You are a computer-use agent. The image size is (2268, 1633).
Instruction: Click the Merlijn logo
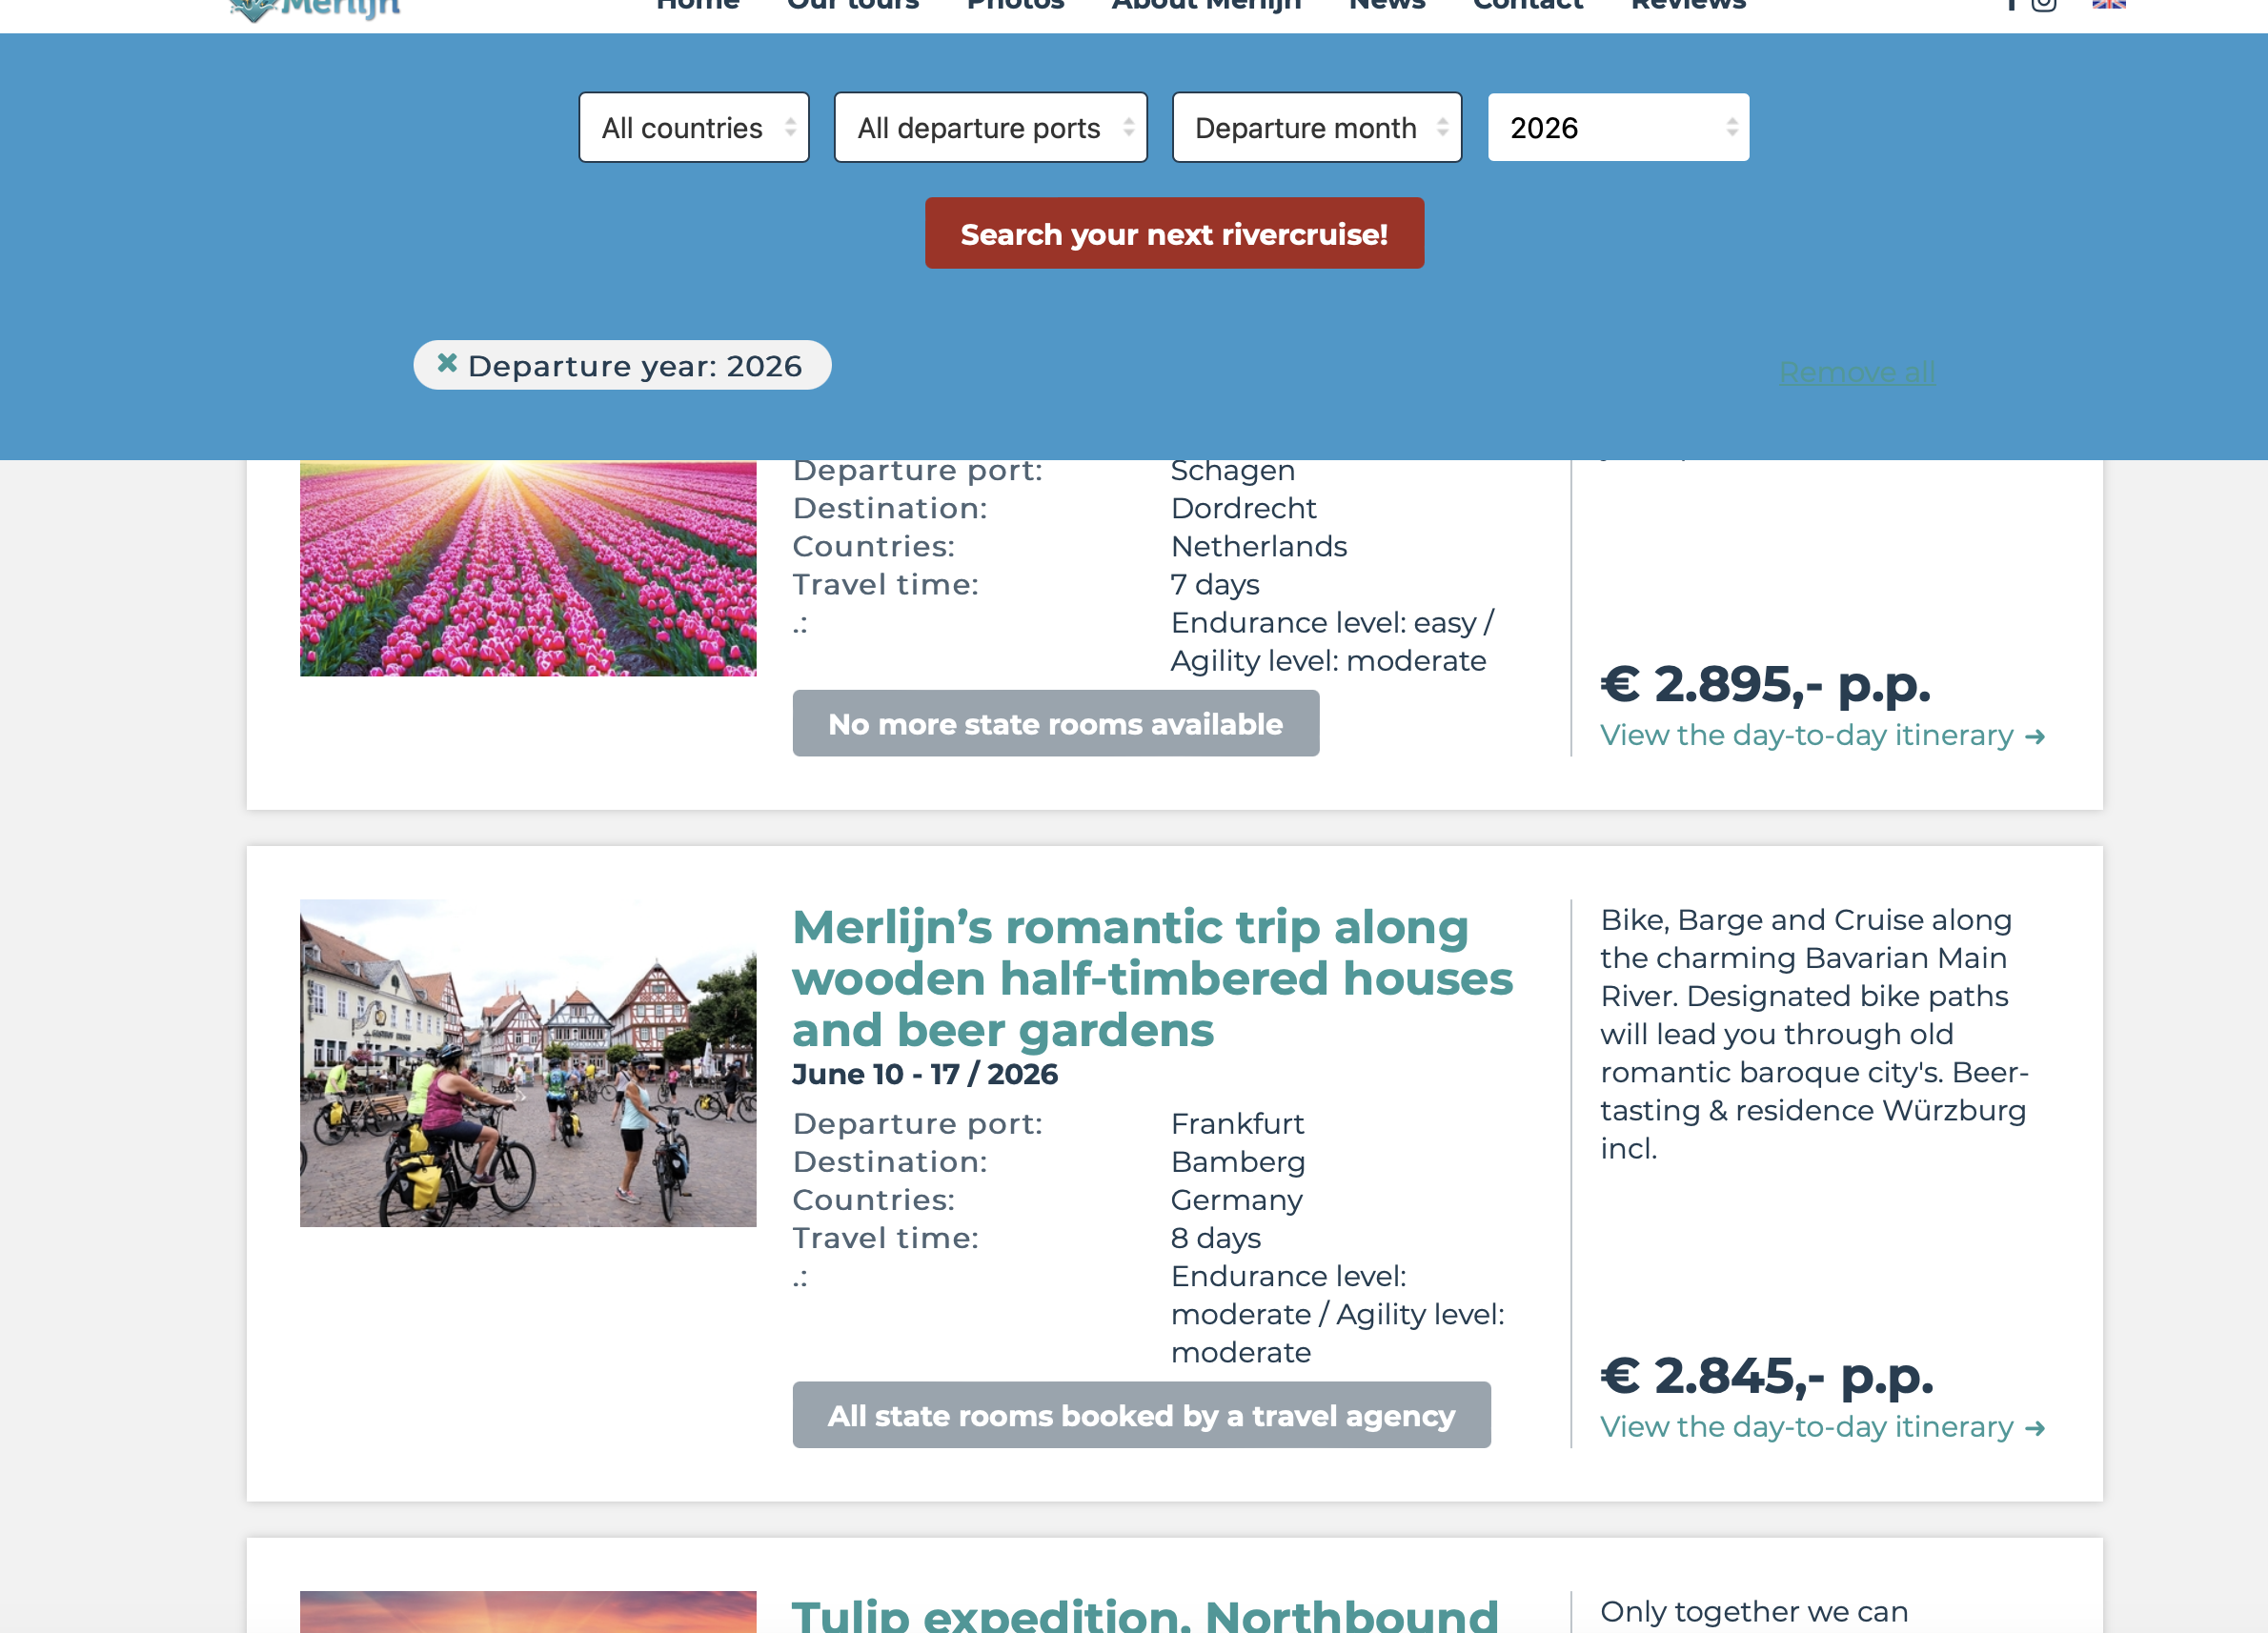point(314,8)
